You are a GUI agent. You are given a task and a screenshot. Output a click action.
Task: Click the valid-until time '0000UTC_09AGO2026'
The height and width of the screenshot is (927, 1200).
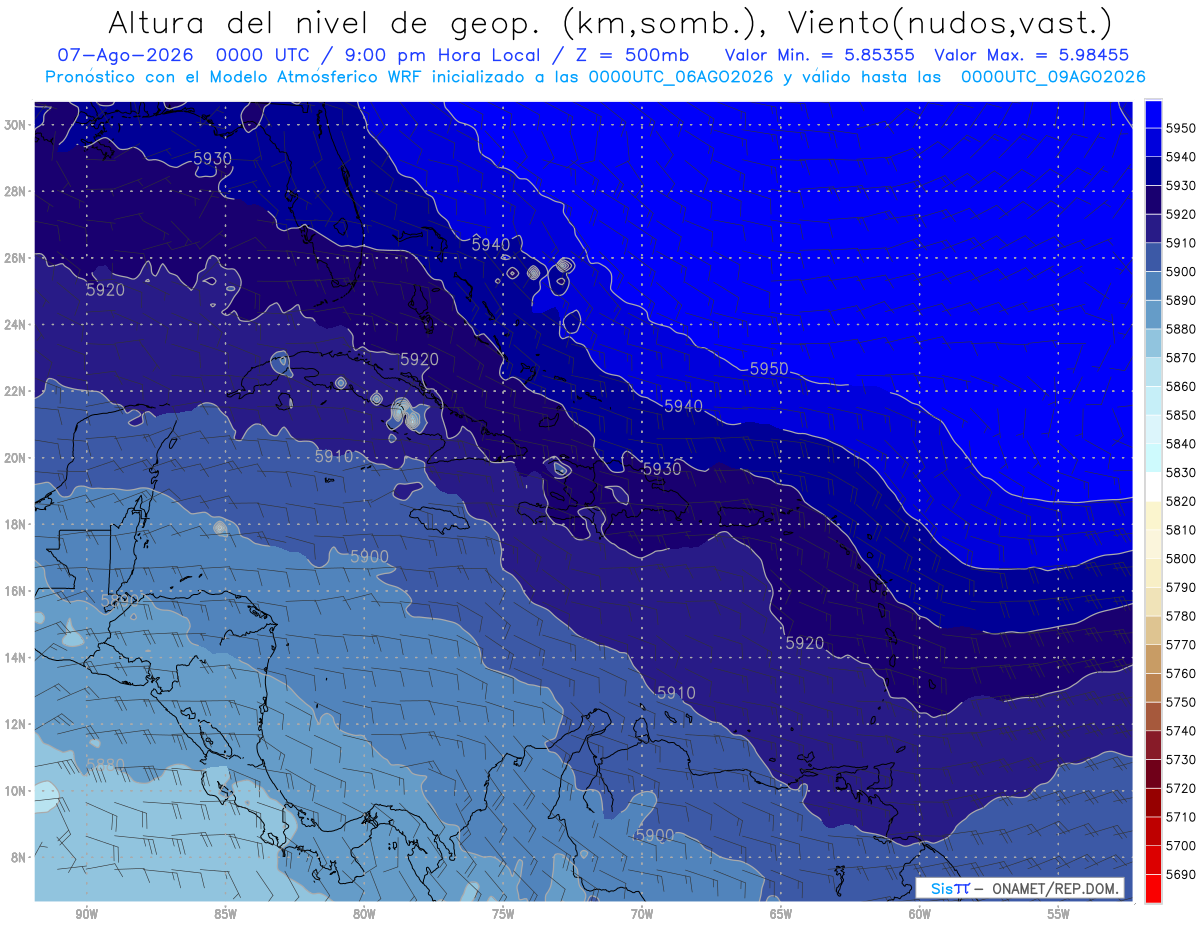click(x=1053, y=77)
